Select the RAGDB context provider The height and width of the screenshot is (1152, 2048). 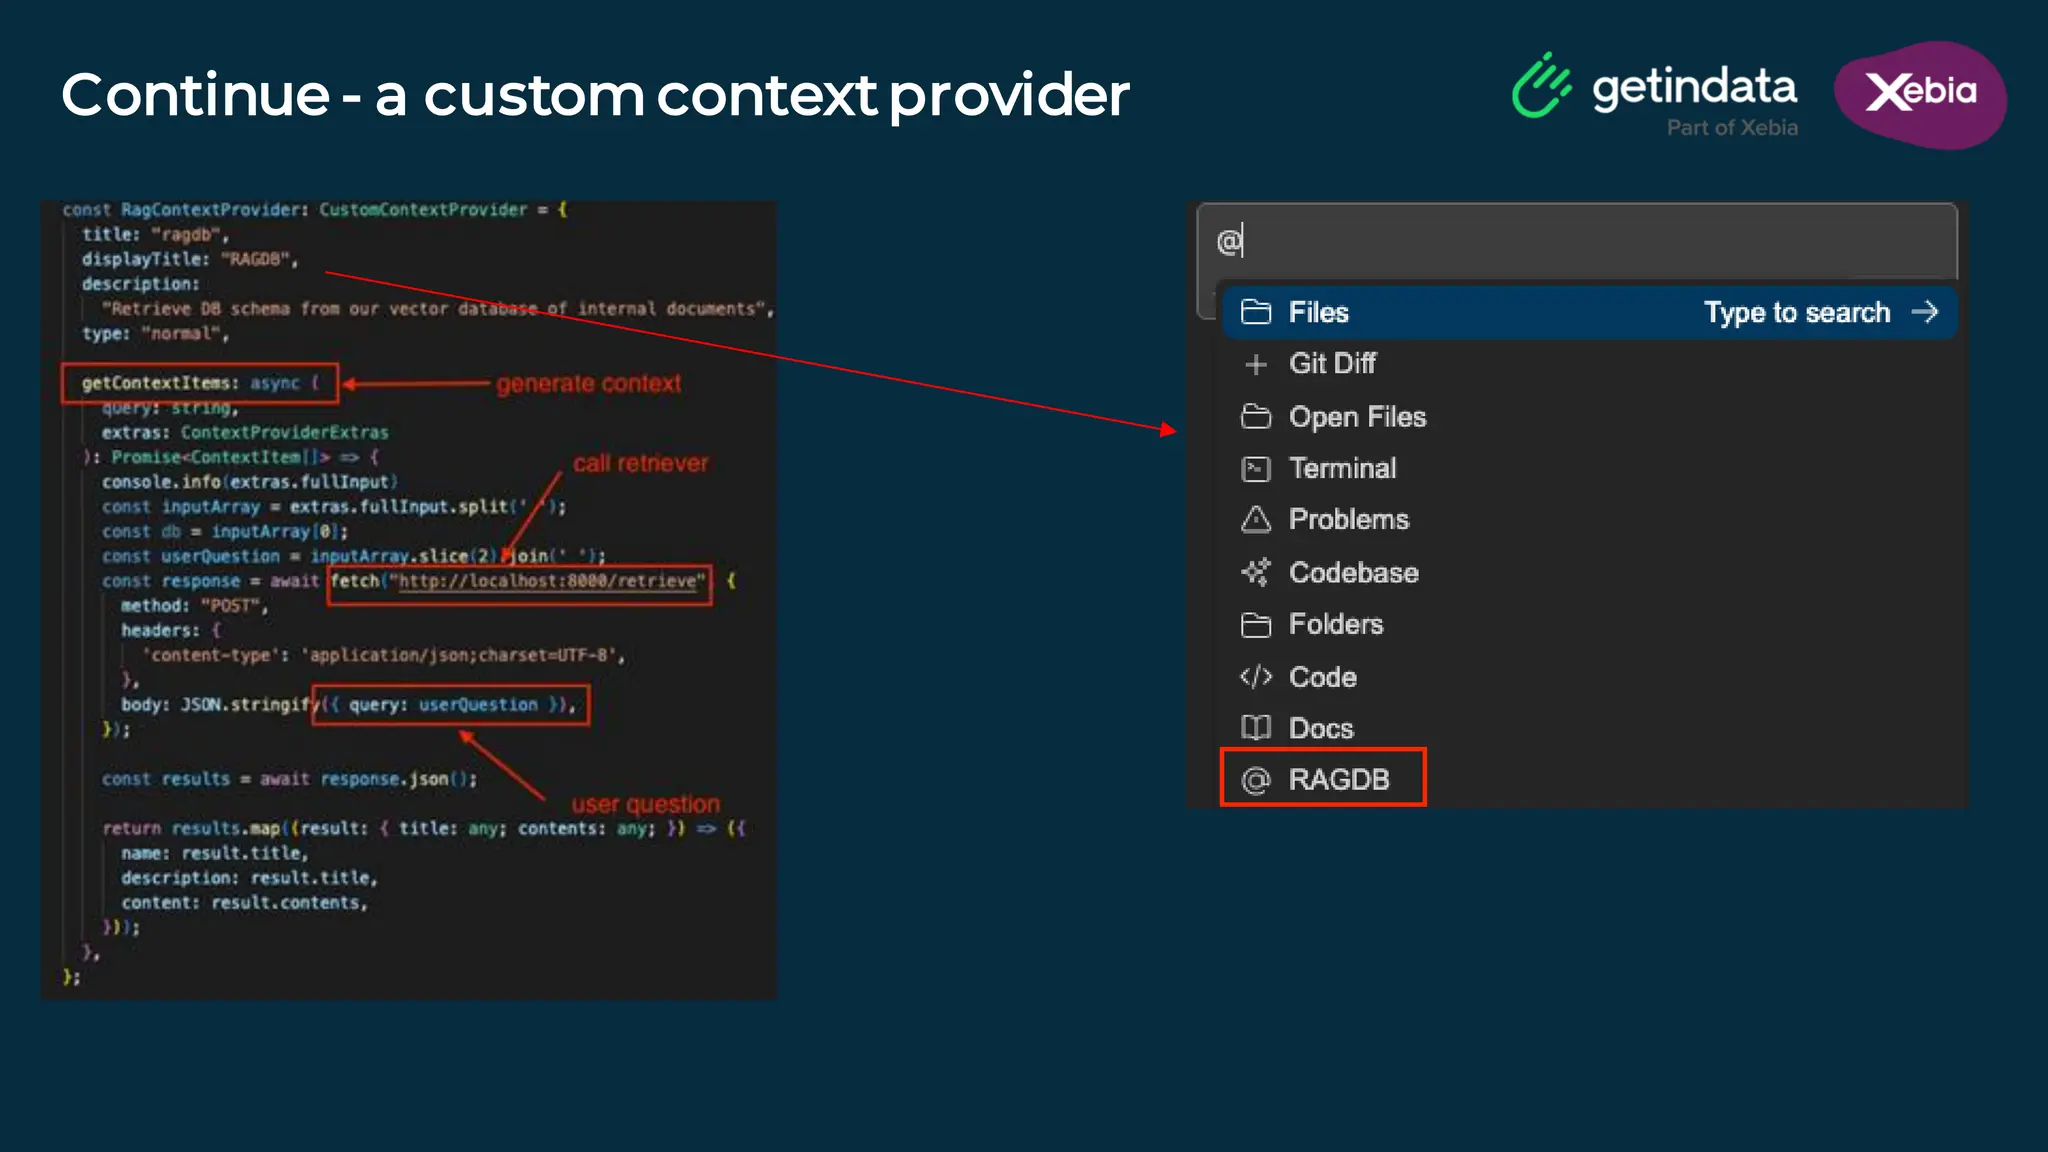tap(1338, 780)
